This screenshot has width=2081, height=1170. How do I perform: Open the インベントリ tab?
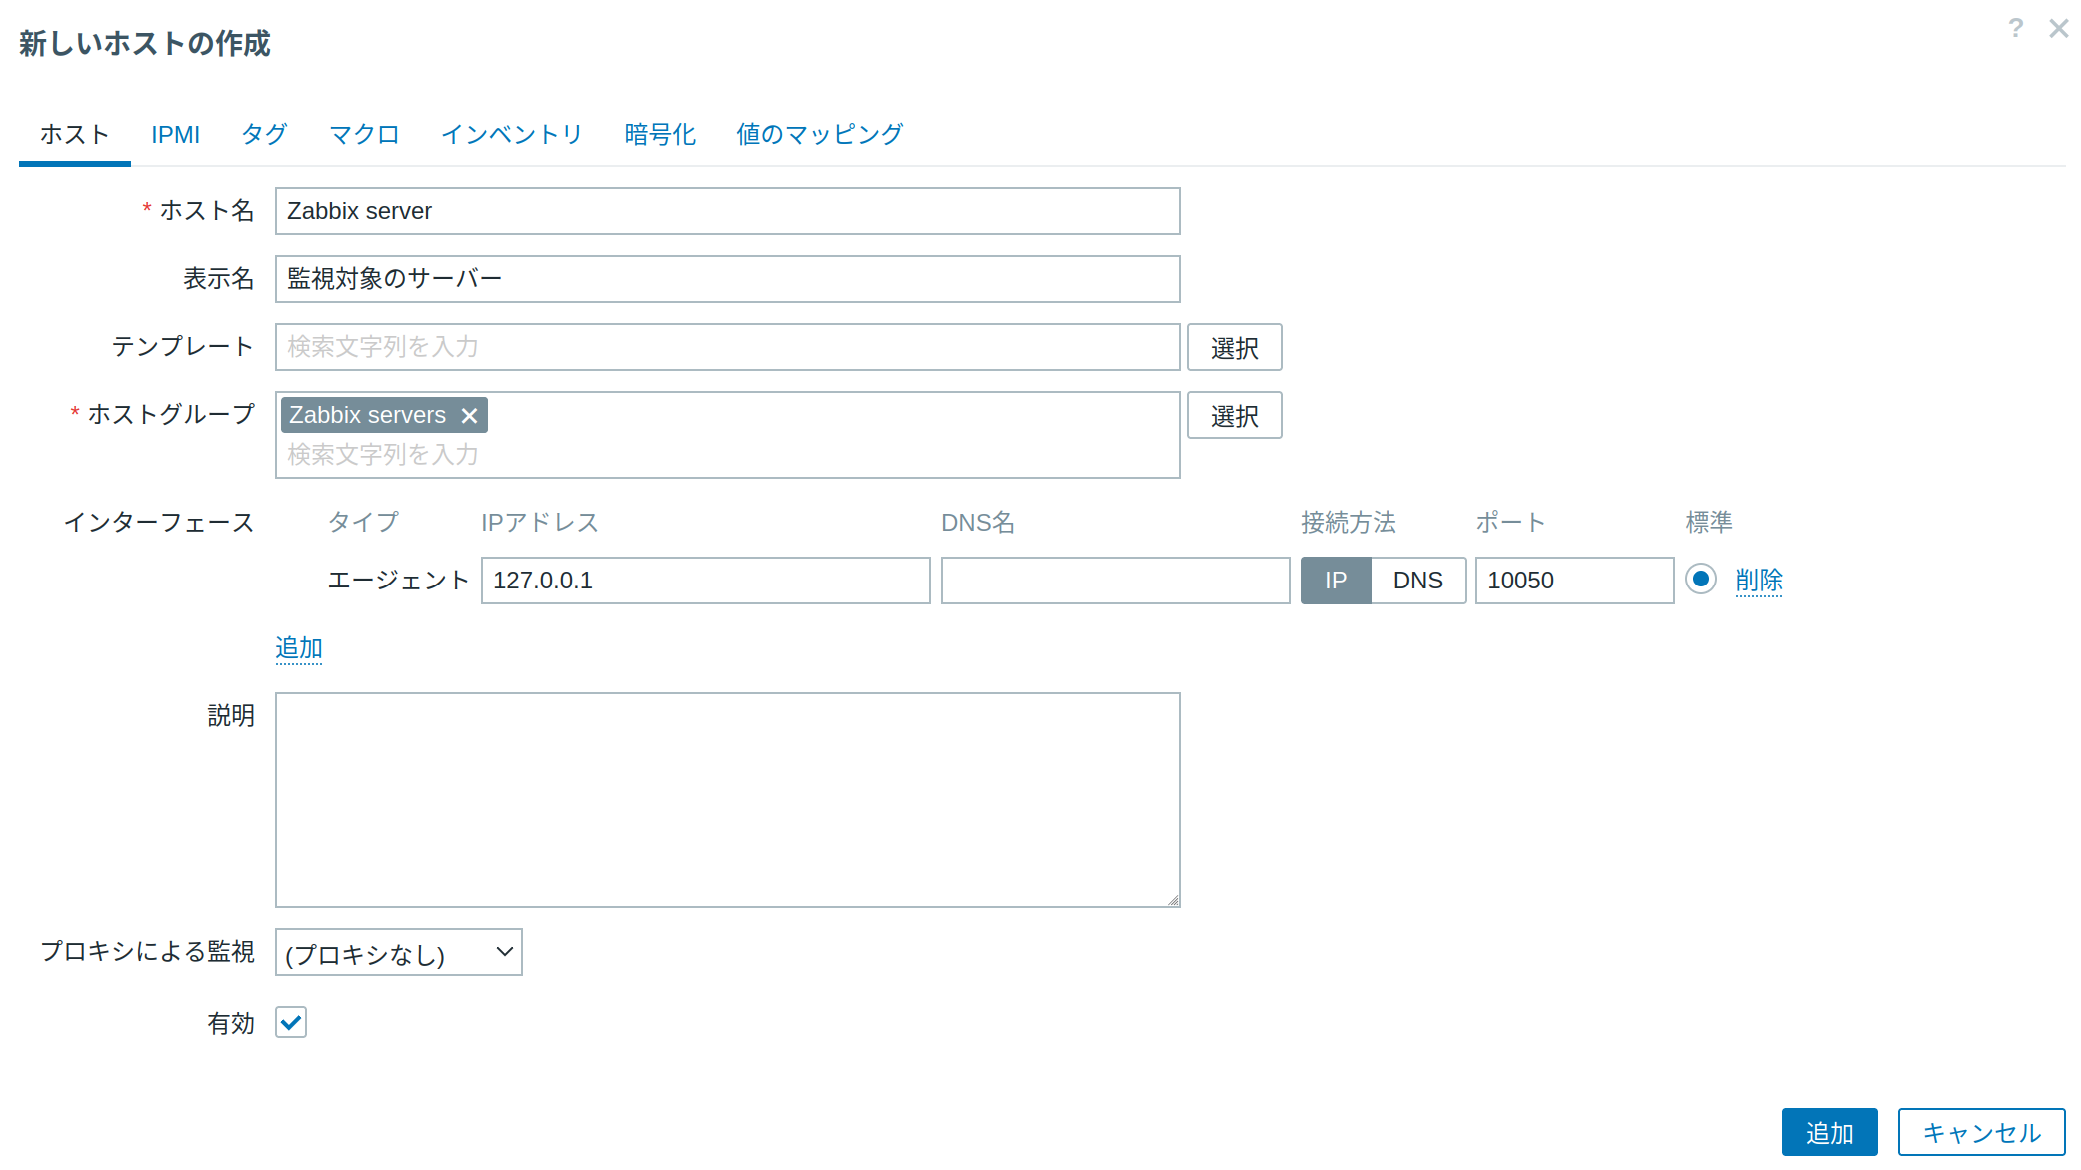(x=511, y=134)
